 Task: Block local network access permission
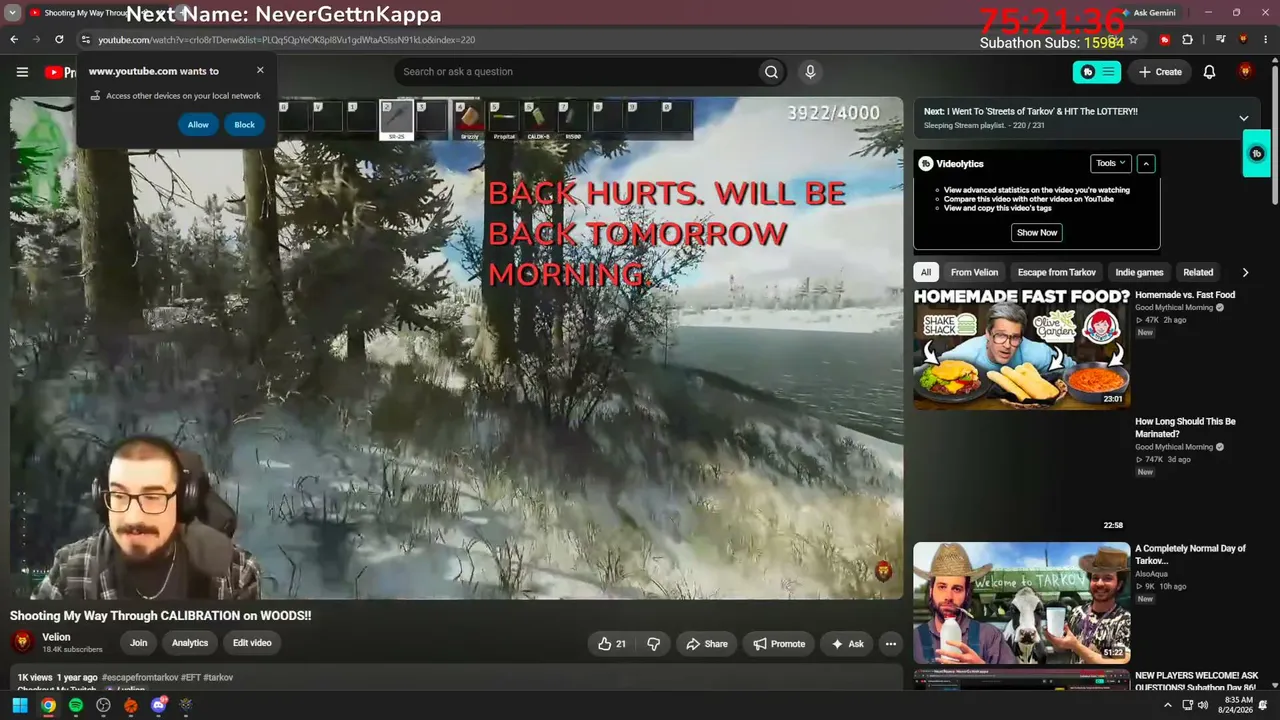coord(244,125)
